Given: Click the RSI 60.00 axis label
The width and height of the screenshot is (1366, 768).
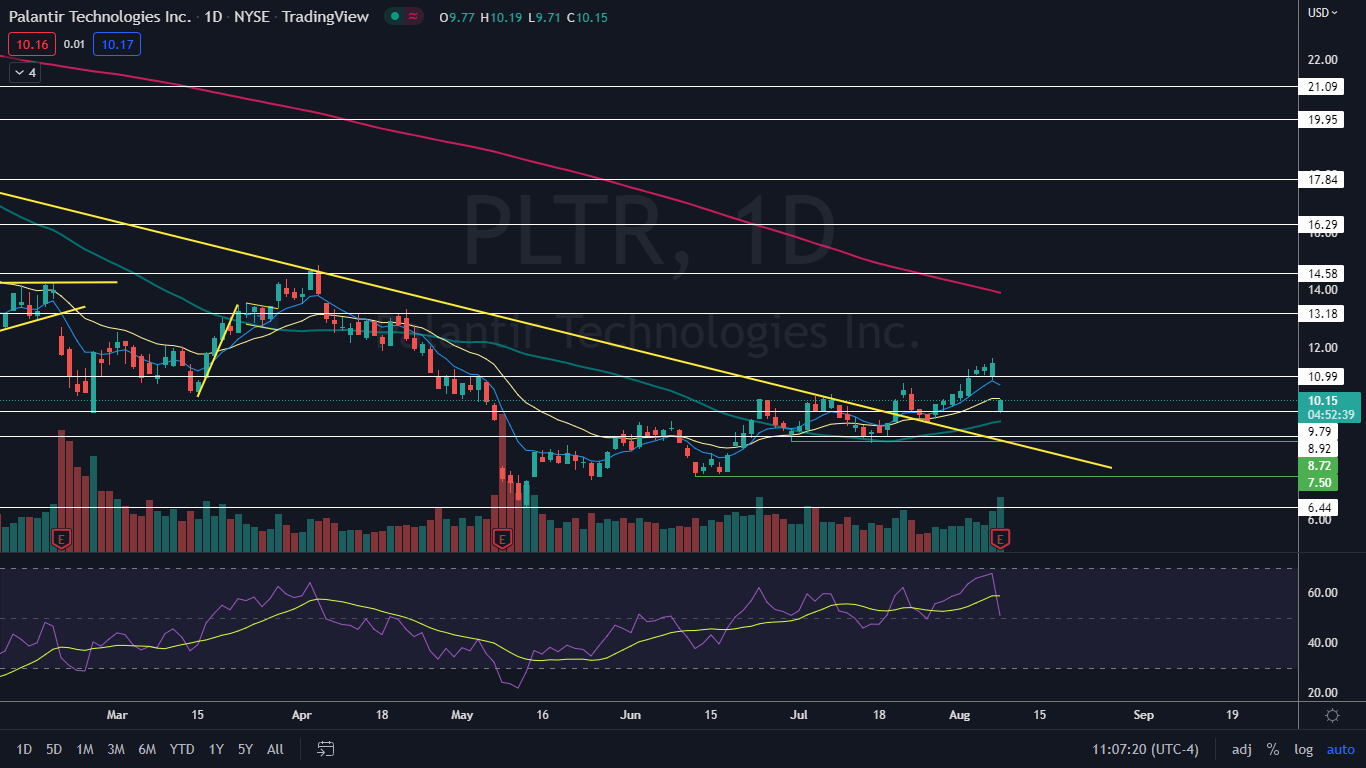Looking at the screenshot, I should pyautogui.click(x=1322, y=593).
